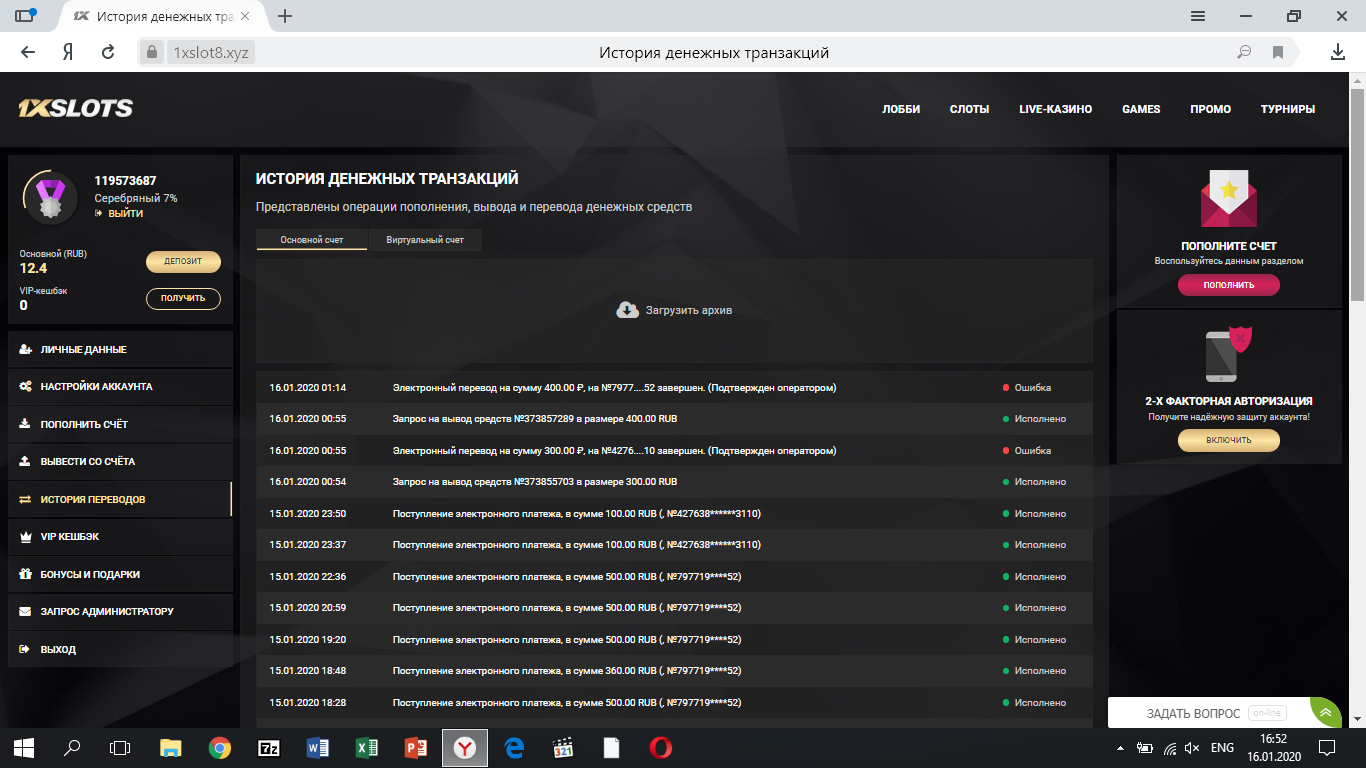
Task: Show hidden system tray icons
Action: (x=1119, y=747)
